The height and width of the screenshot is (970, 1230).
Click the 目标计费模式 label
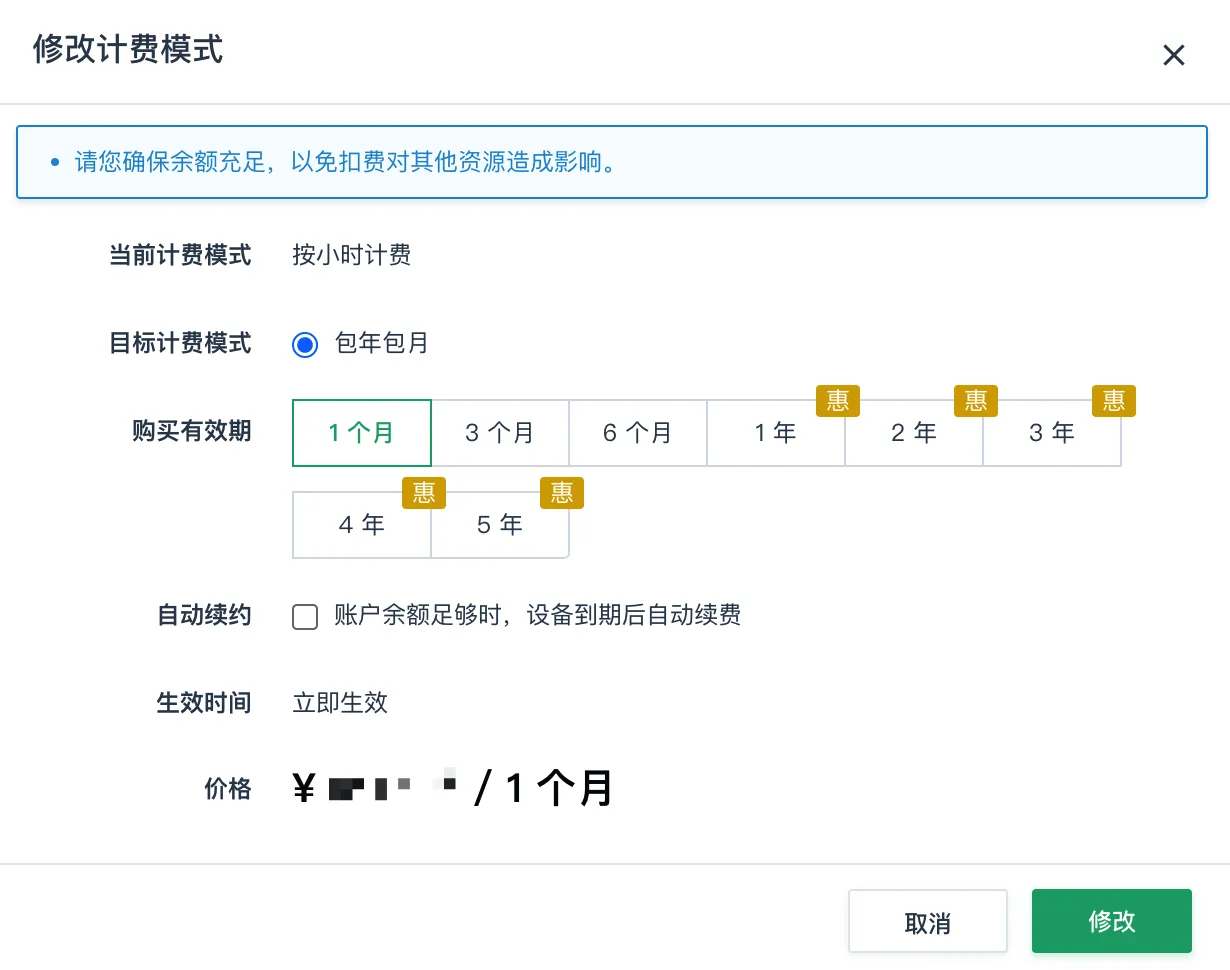(180, 344)
